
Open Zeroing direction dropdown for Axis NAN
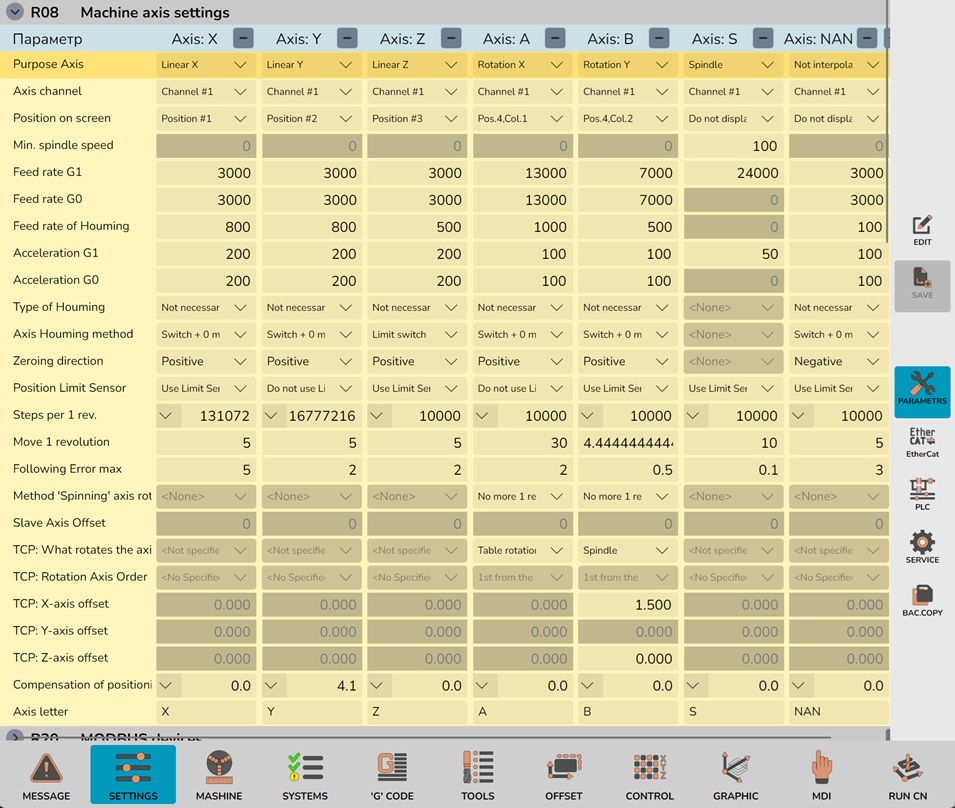(838, 362)
